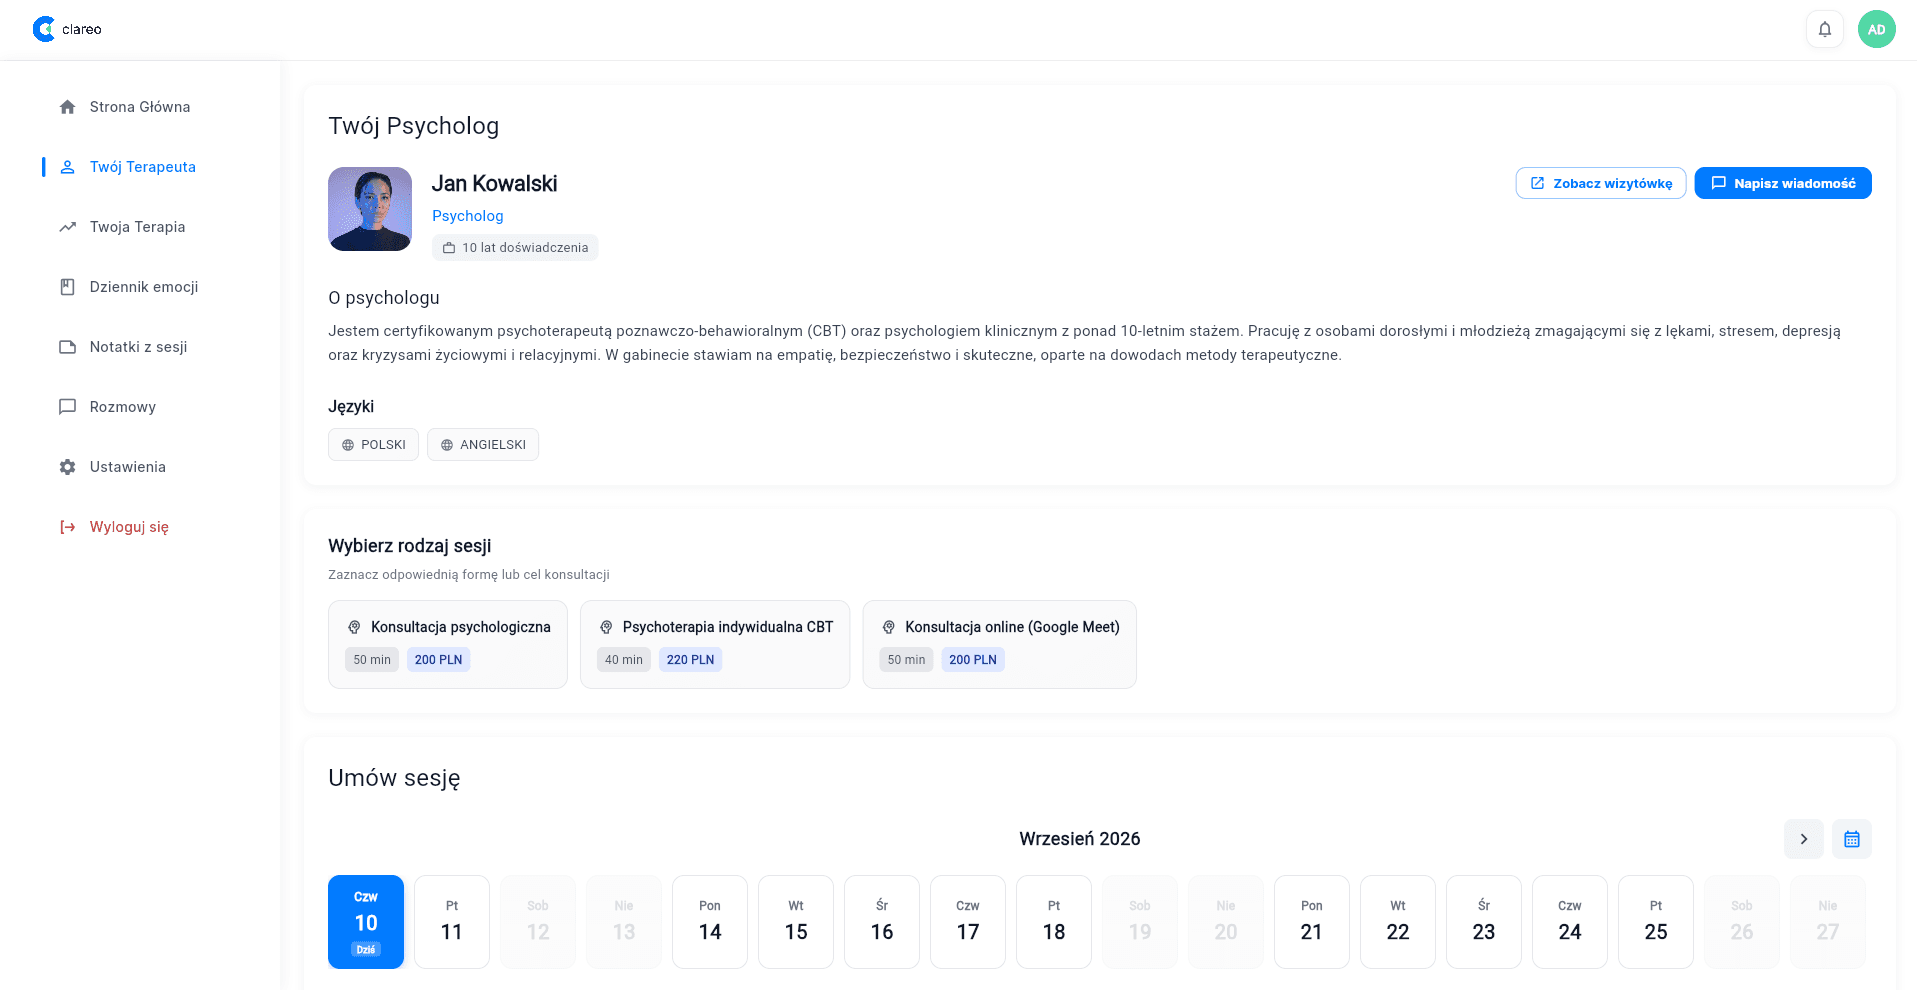Click the Dziennik emocji notebook icon

(x=67, y=287)
